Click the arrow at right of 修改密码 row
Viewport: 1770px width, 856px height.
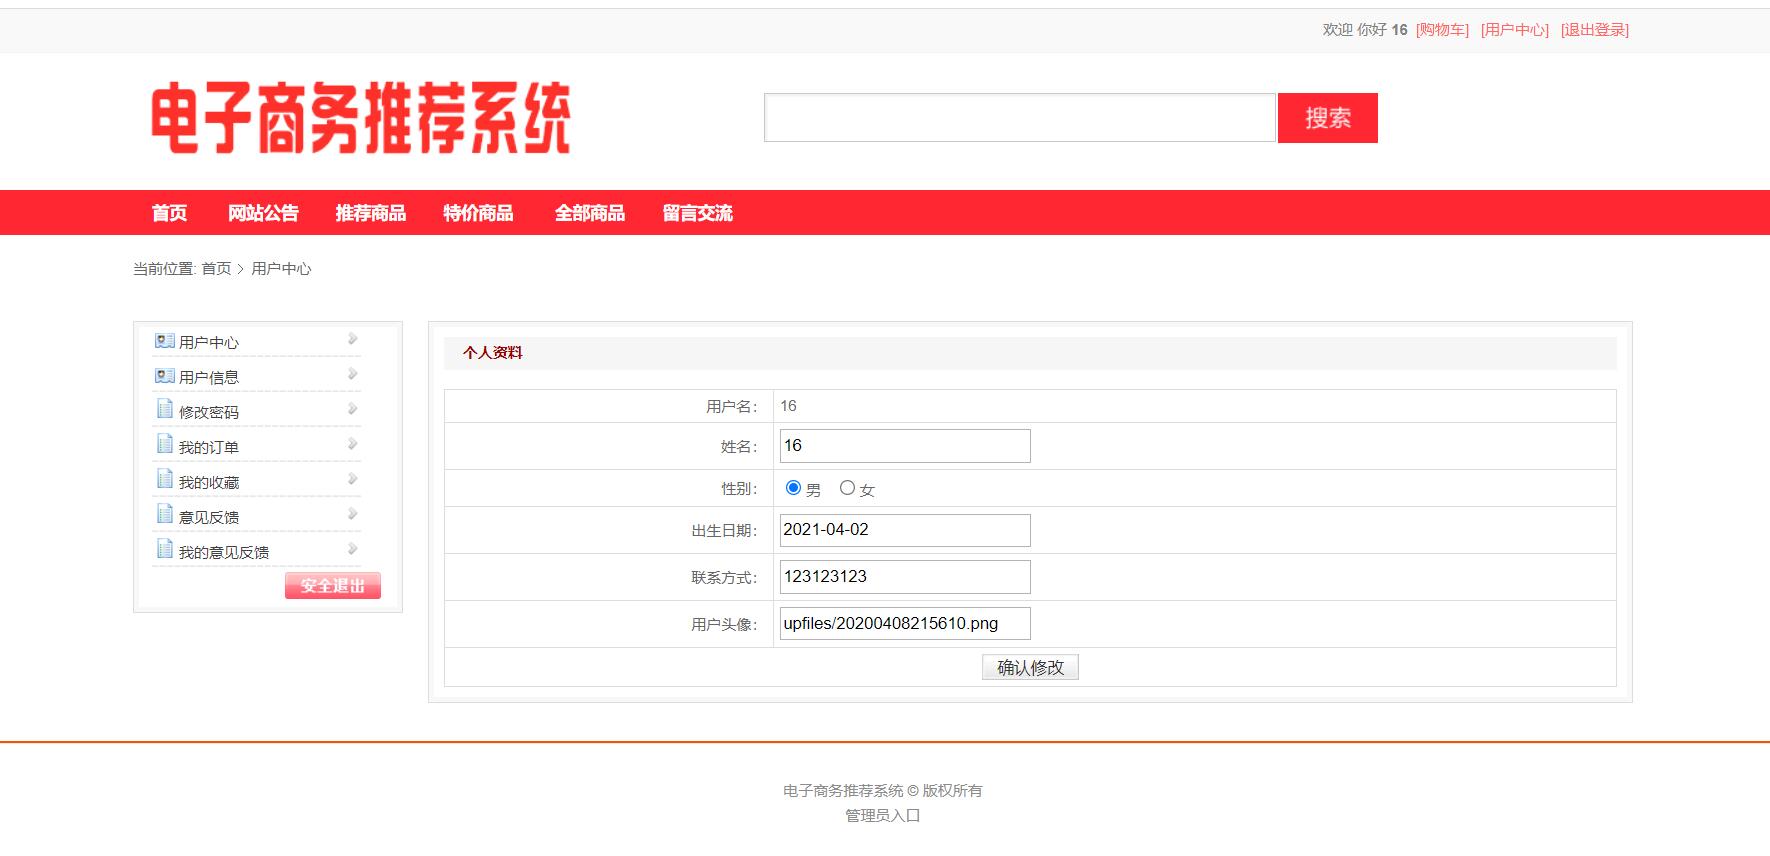(352, 409)
